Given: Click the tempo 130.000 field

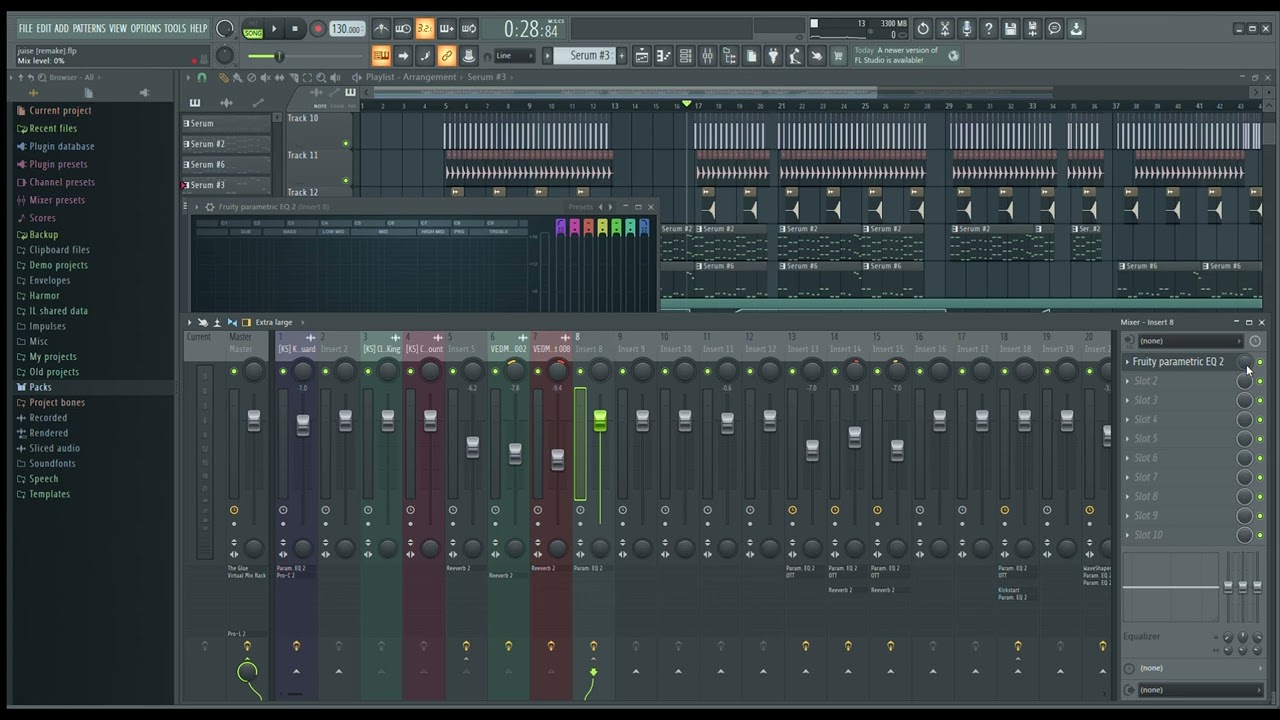Looking at the screenshot, I should (x=347, y=29).
